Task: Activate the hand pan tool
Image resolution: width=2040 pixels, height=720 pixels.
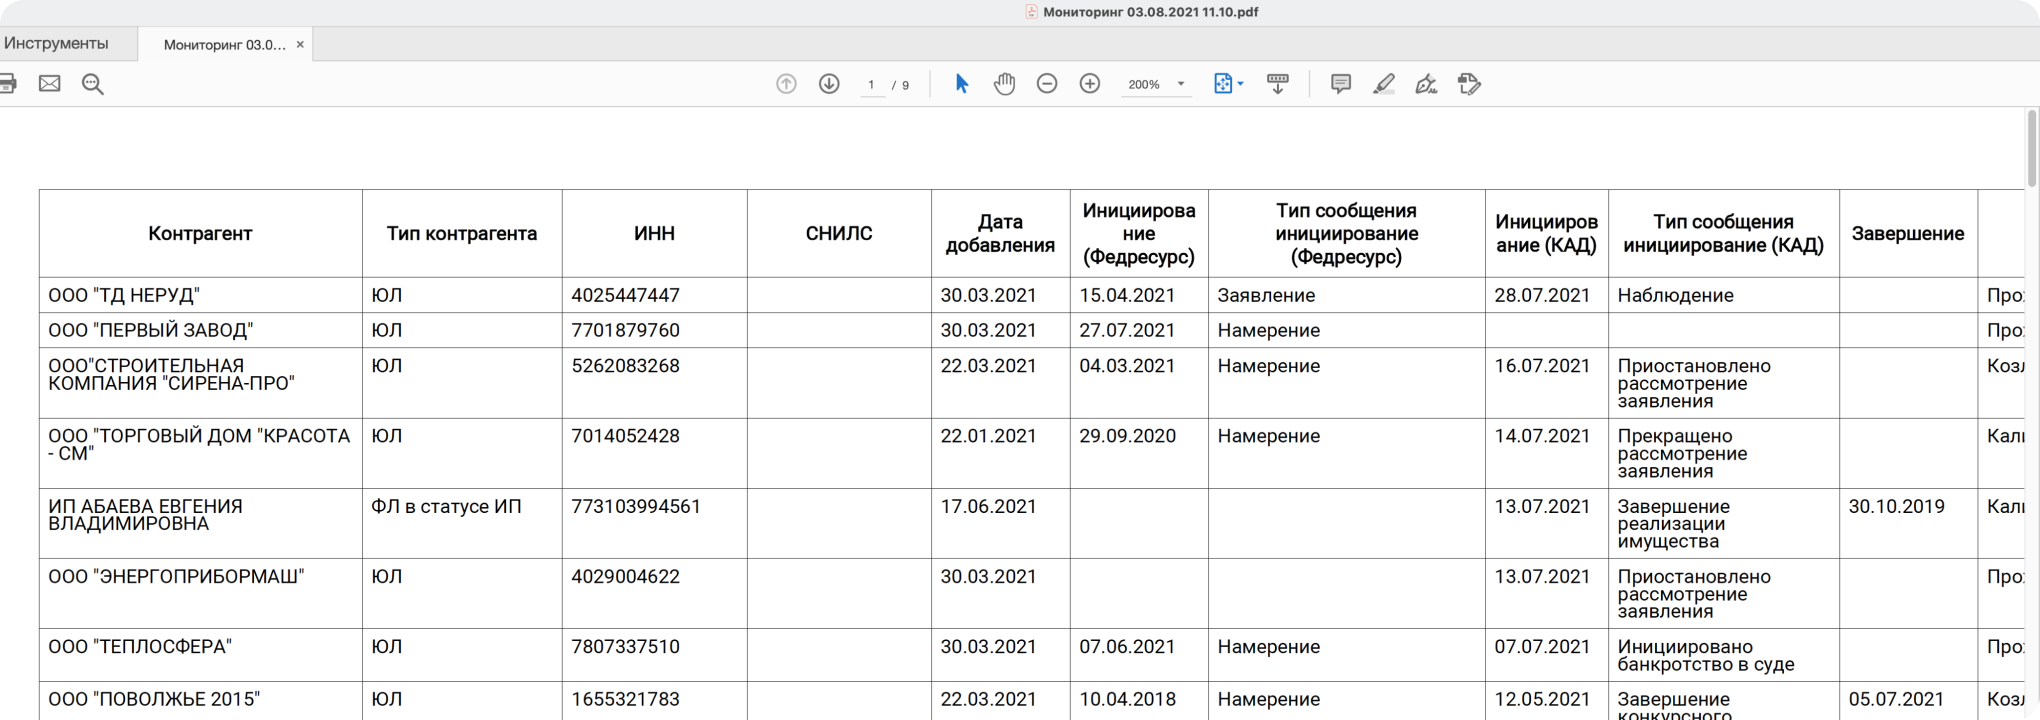Action: [1005, 84]
